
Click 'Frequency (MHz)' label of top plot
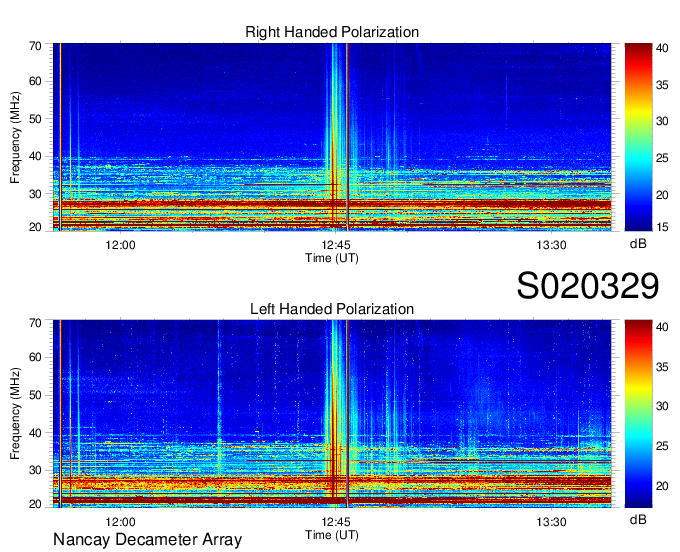click(15, 137)
